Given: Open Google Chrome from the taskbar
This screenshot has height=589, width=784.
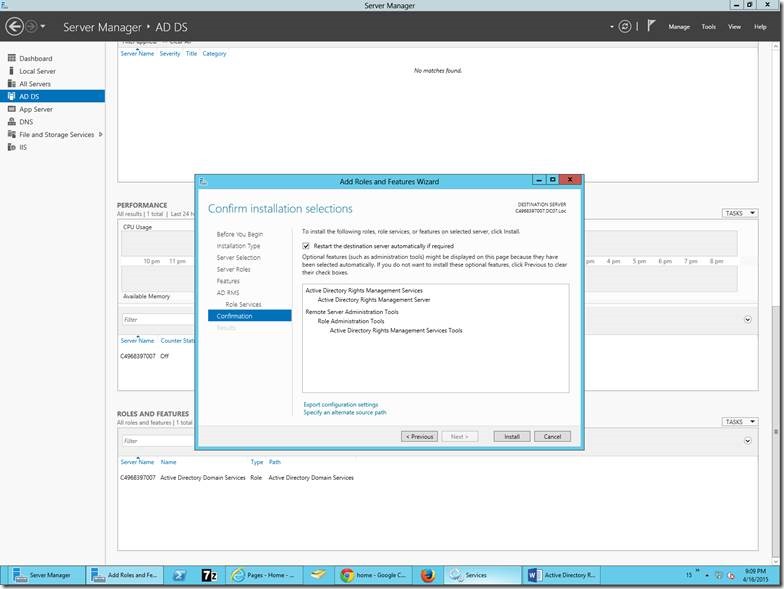Looking at the screenshot, I should click(x=374, y=576).
